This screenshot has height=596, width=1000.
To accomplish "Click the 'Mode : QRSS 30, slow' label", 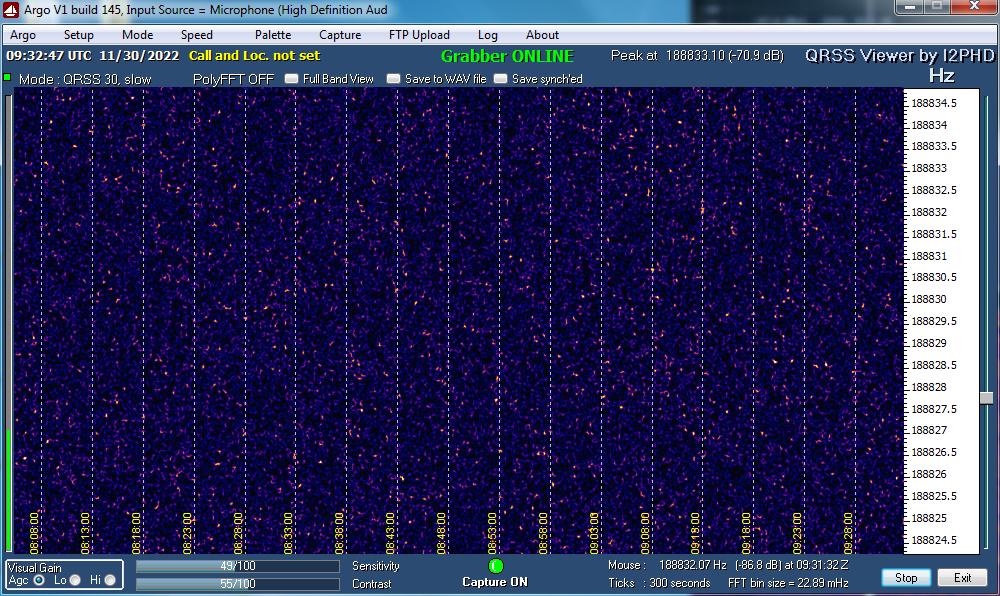I will point(85,80).
